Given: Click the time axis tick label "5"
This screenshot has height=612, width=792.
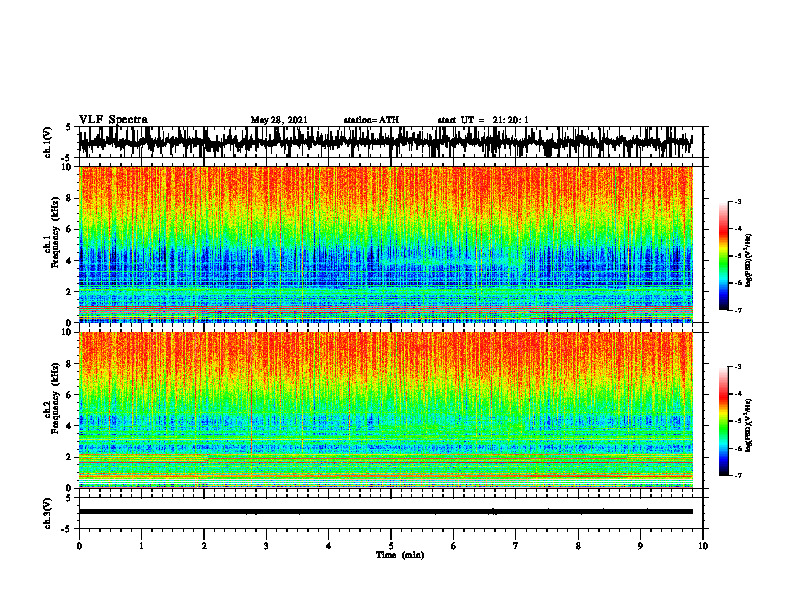Looking at the screenshot, I should click(391, 546).
